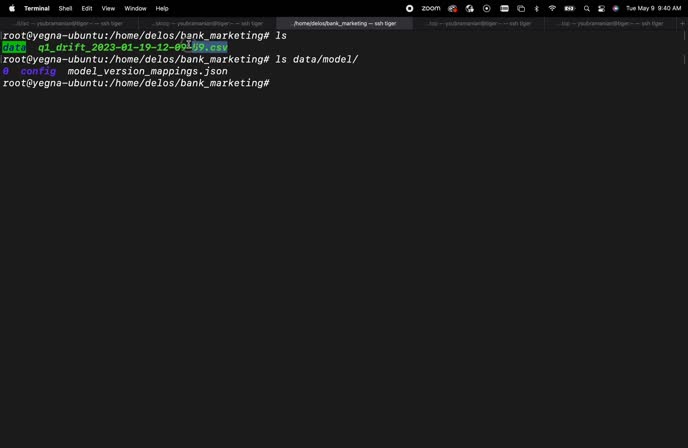Open the Wi-Fi status menu
Viewport: 688px width, 448px height.
[x=552, y=8]
